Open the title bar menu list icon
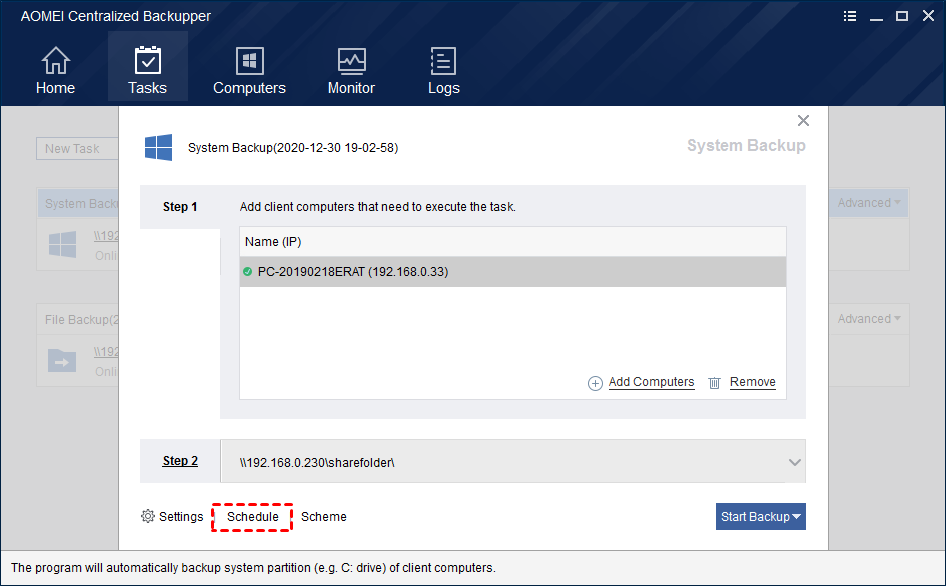946x586 pixels. (x=849, y=16)
